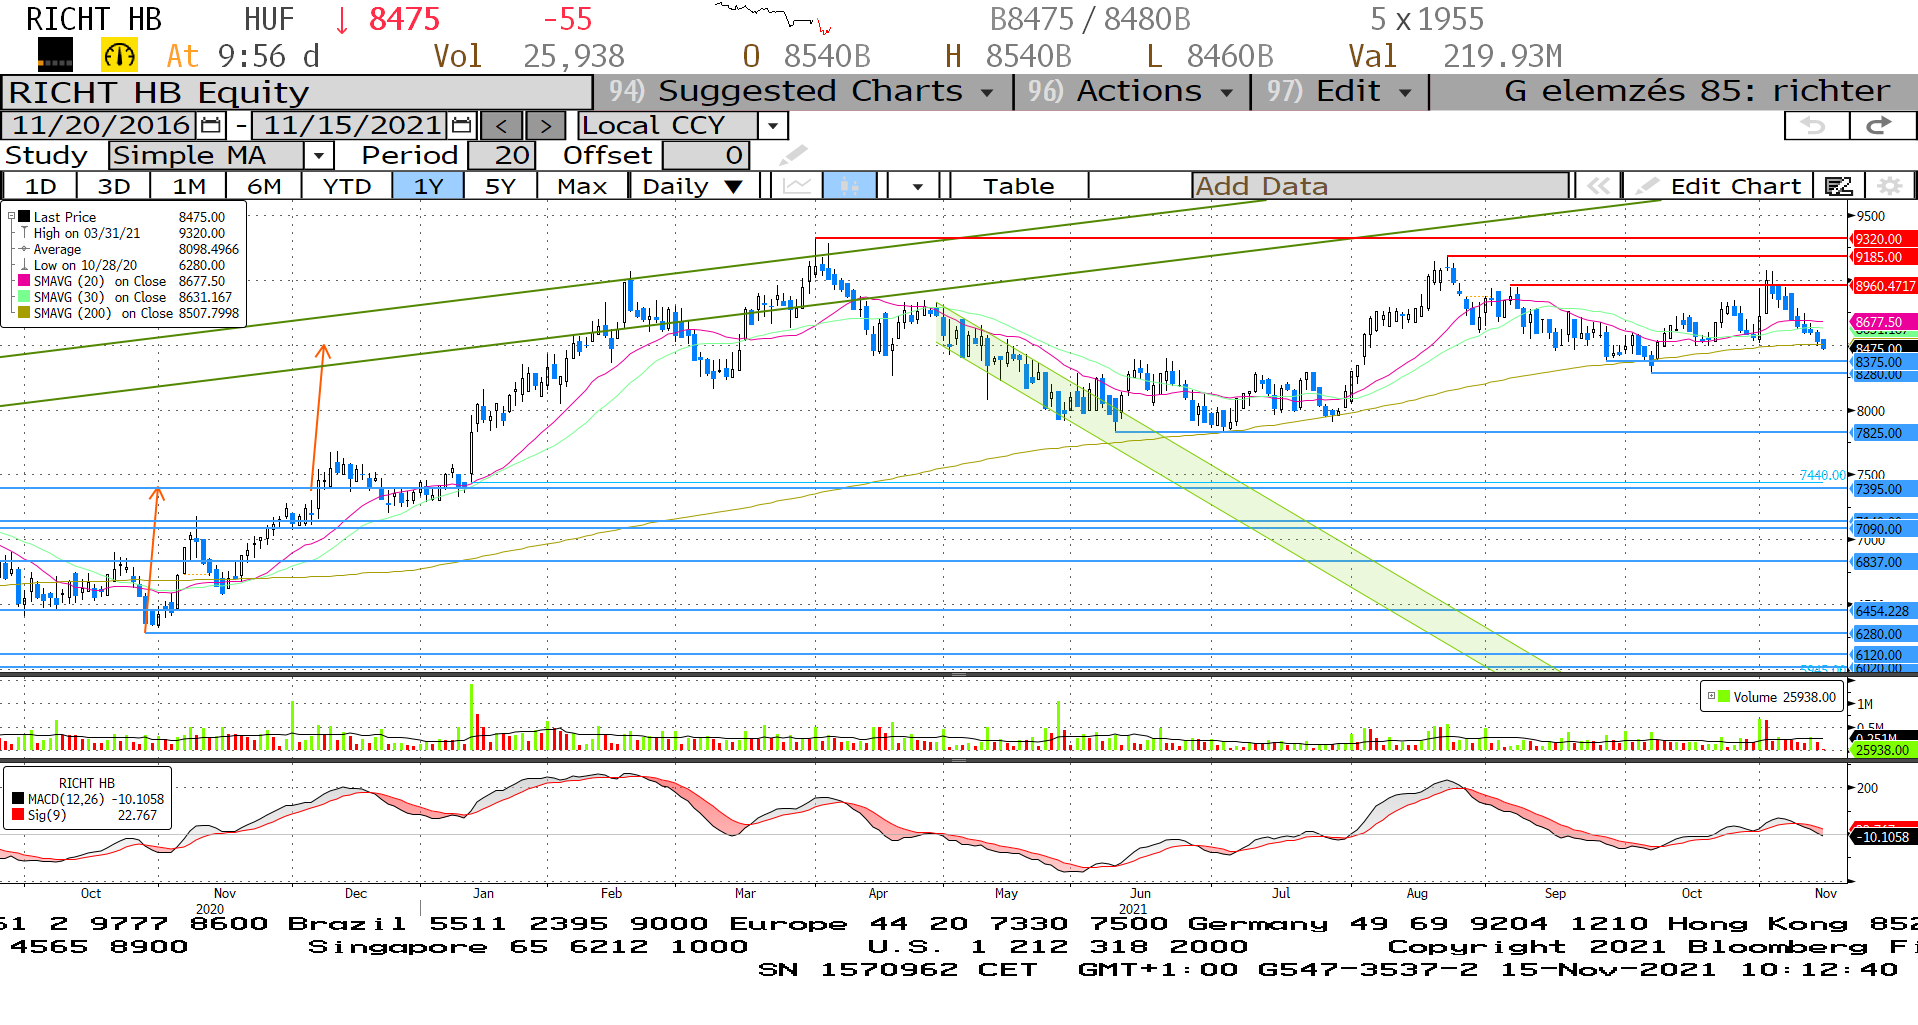Image resolution: width=1918 pixels, height=1025 pixels.
Task: Open the Local CCY currency dropdown
Action: coord(772,126)
